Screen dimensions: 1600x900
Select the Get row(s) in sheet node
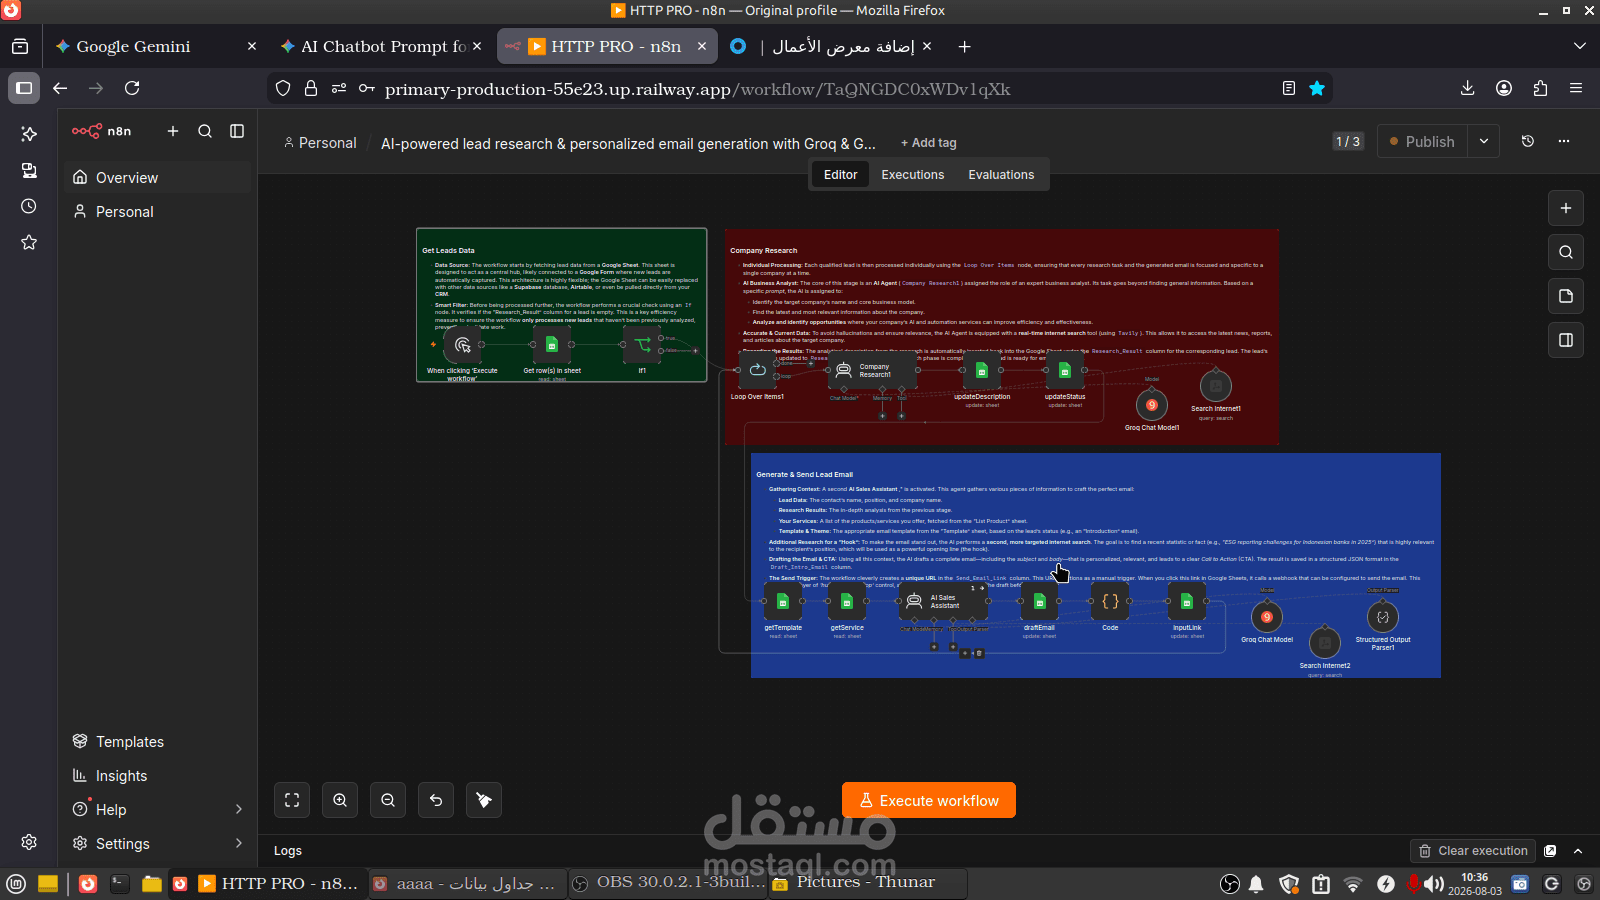click(552, 345)
